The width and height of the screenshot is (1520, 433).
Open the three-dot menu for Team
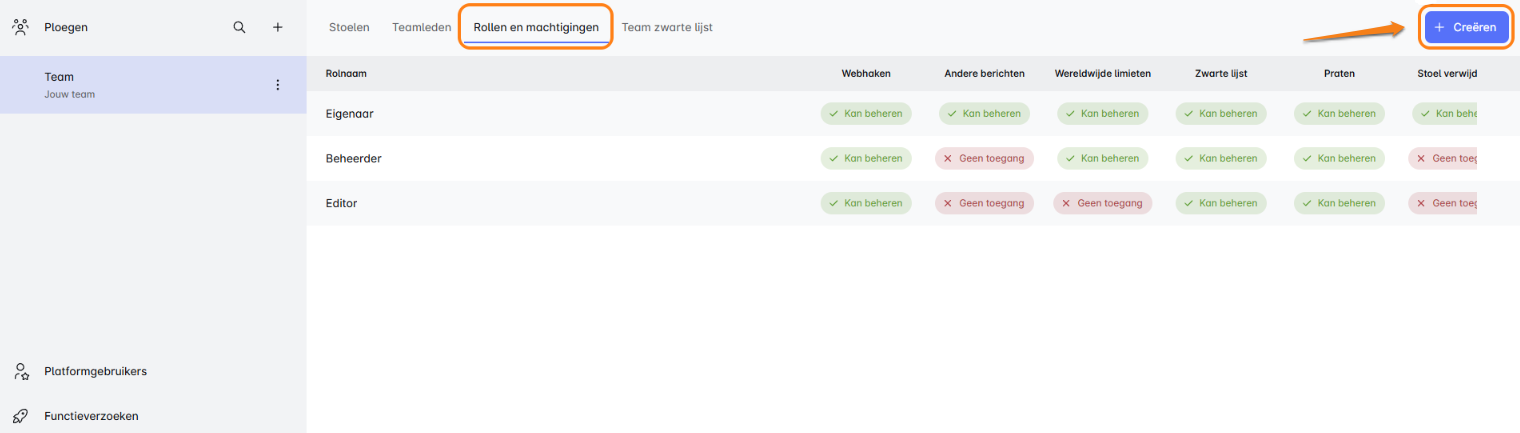278,85
